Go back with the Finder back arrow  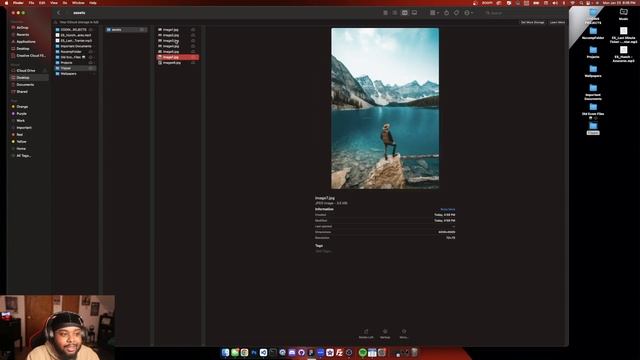coord(58,13)
